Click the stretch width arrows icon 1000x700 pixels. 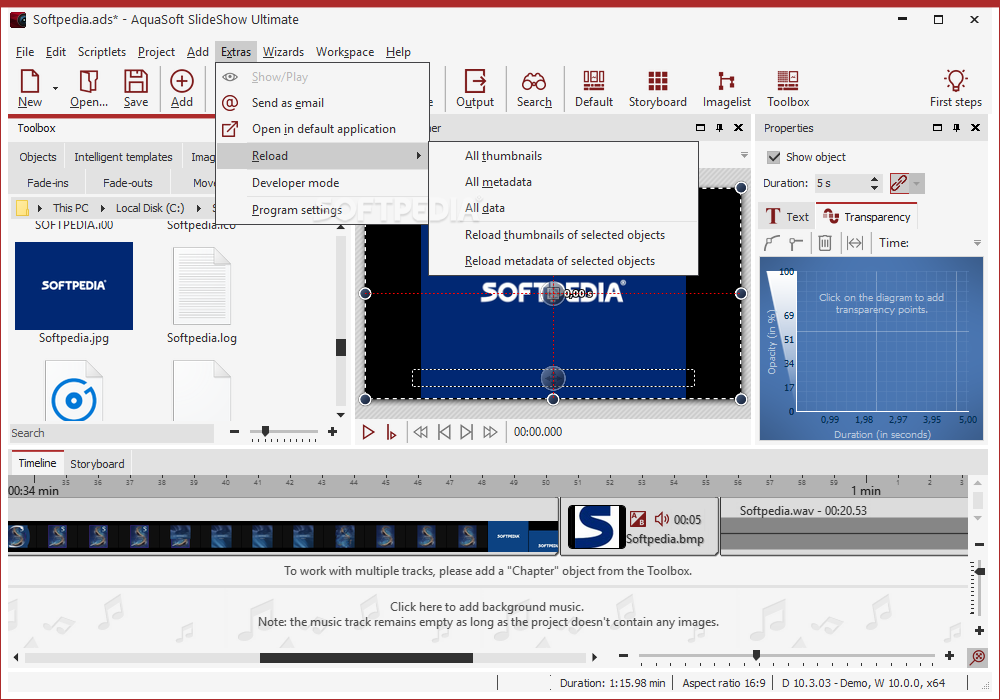[855, 243]
